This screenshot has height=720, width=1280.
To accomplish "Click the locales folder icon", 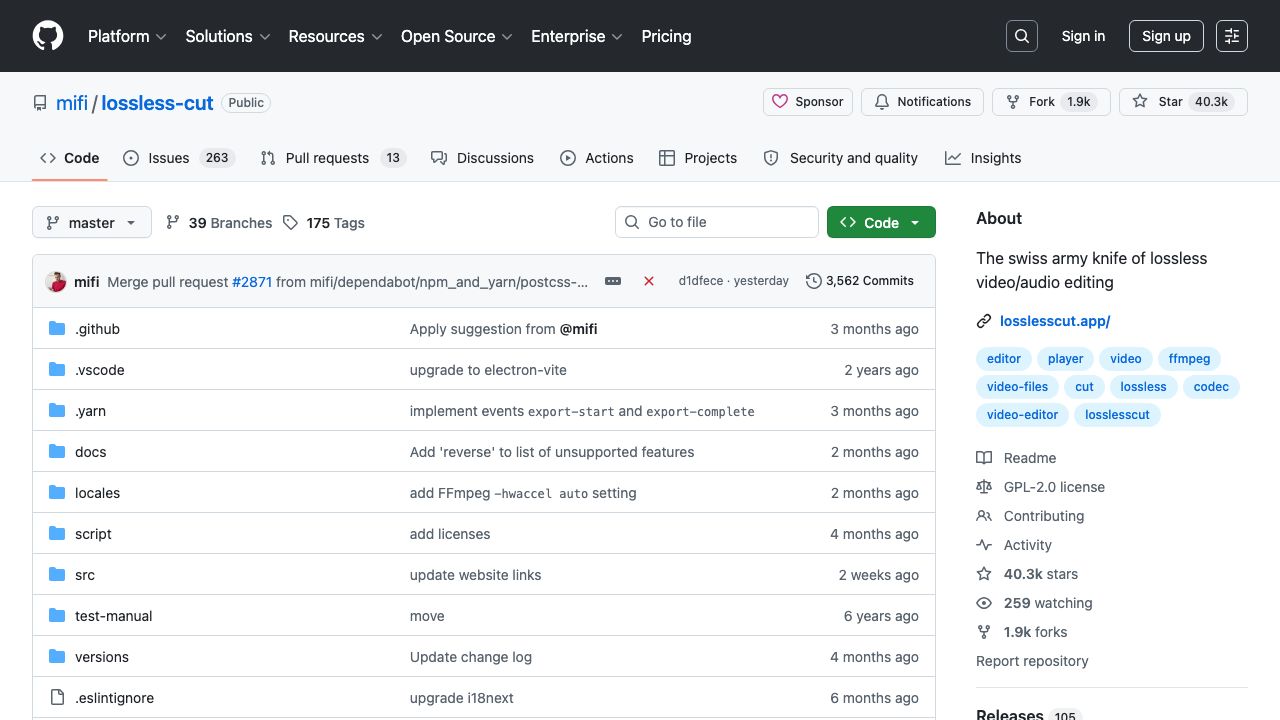I will pos(57,493).
